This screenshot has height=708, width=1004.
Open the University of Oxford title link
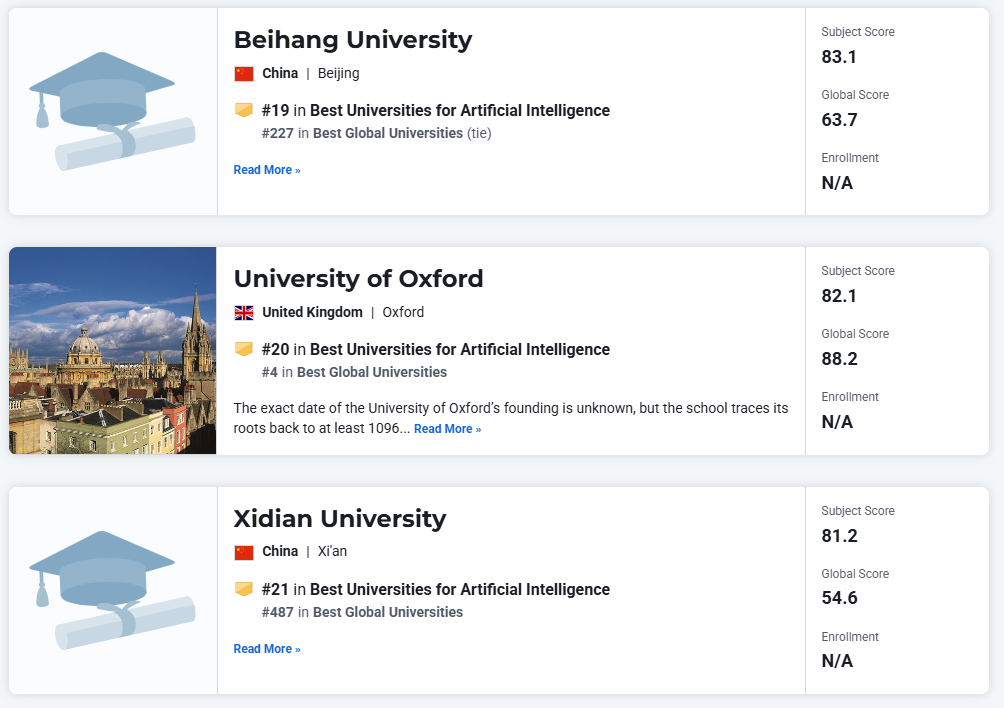pos(358,279)
